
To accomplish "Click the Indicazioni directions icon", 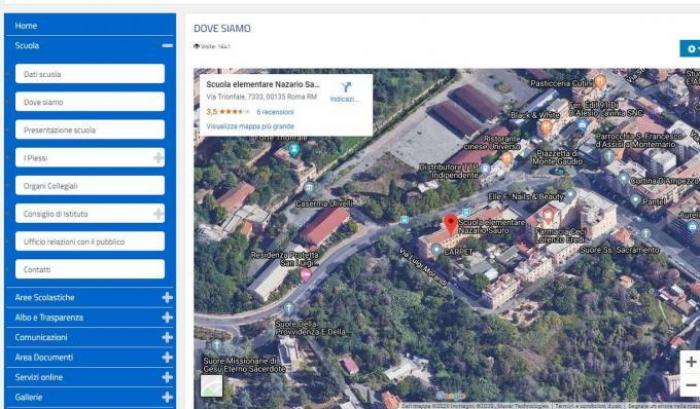I will pyautogui.click(x=346, y=88).
